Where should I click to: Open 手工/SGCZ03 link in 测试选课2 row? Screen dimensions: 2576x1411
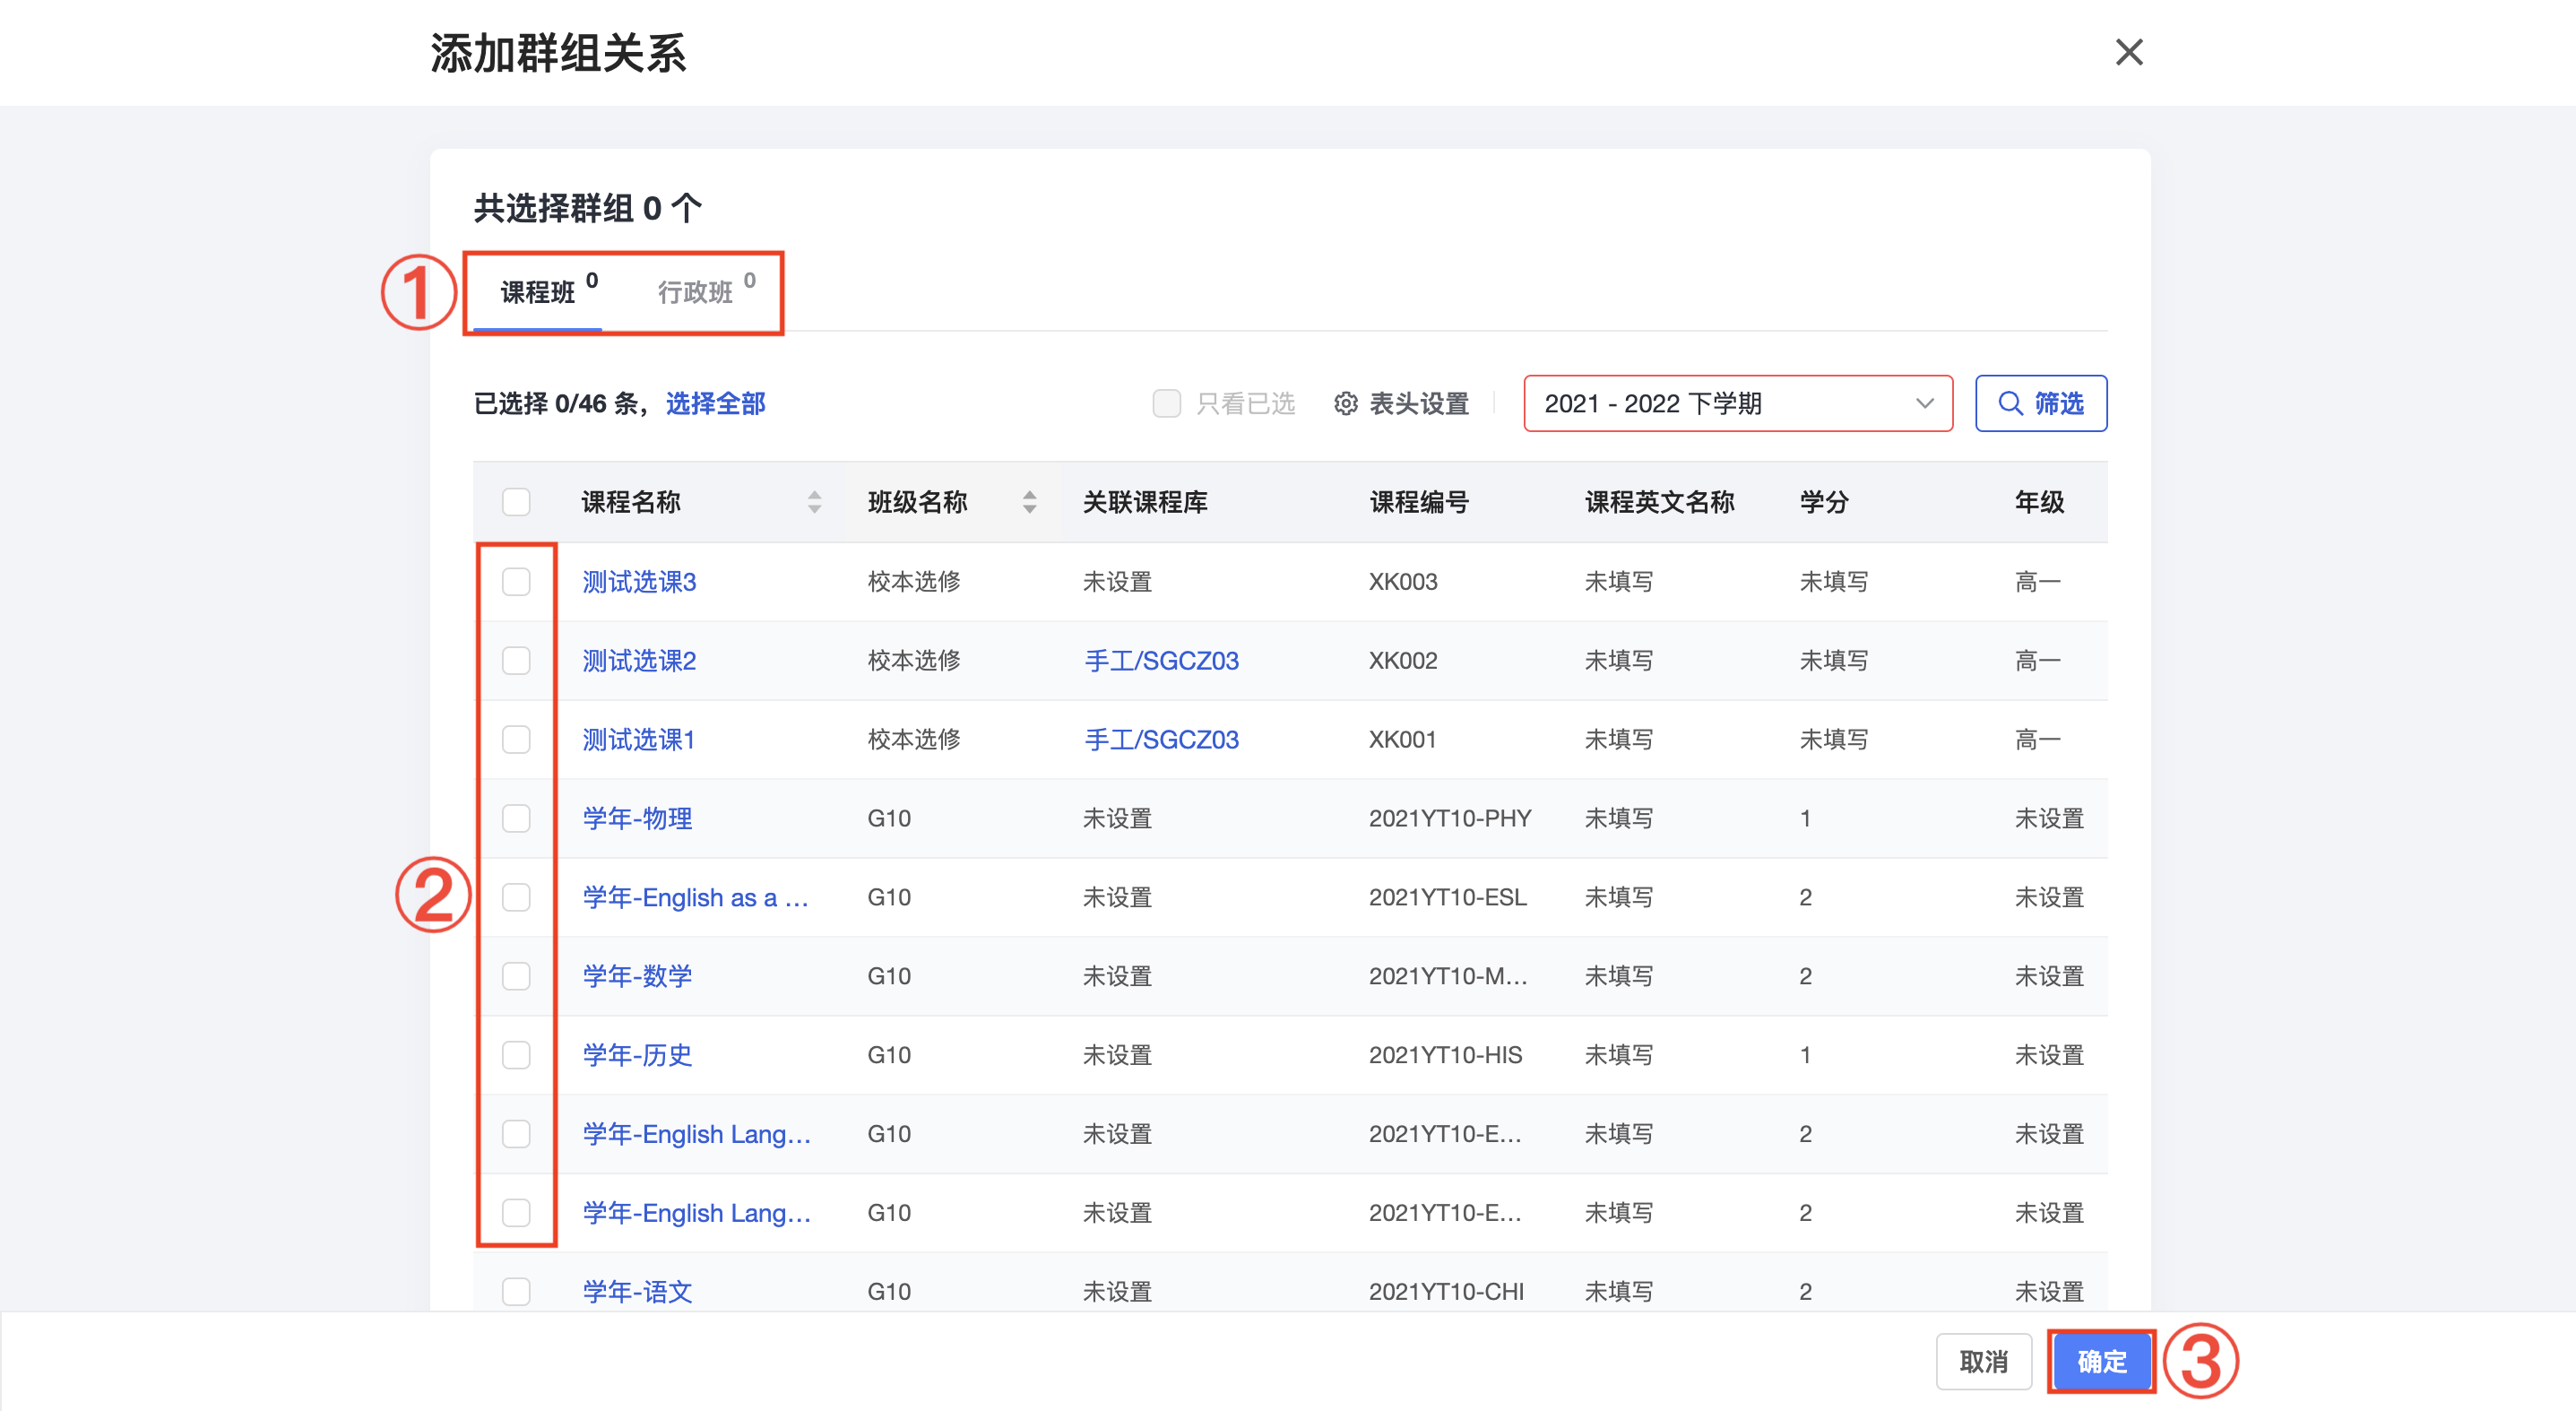[1162, 661]
